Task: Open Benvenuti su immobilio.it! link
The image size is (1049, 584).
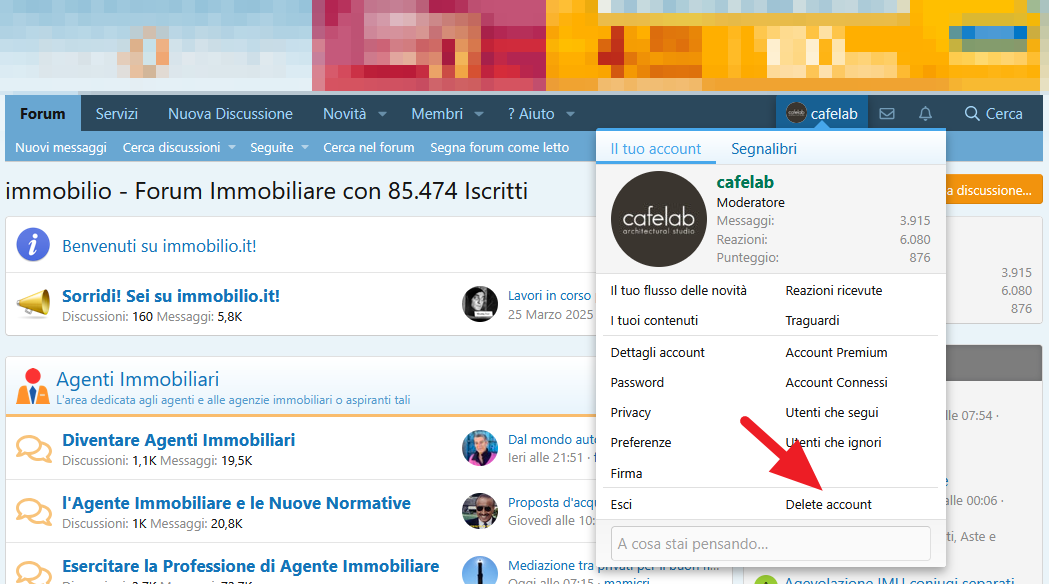Action: (x=159, y=246)
